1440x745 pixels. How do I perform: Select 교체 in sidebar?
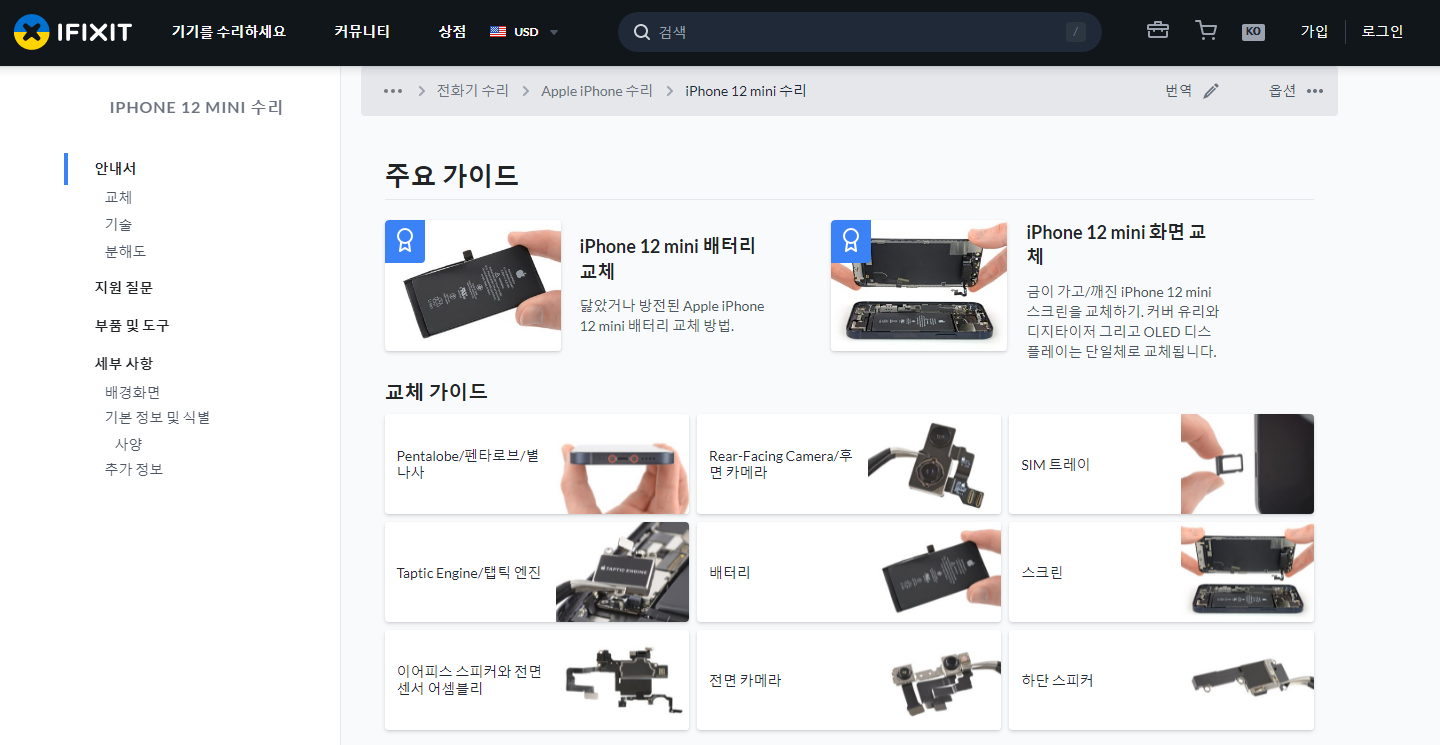point(119,198)
